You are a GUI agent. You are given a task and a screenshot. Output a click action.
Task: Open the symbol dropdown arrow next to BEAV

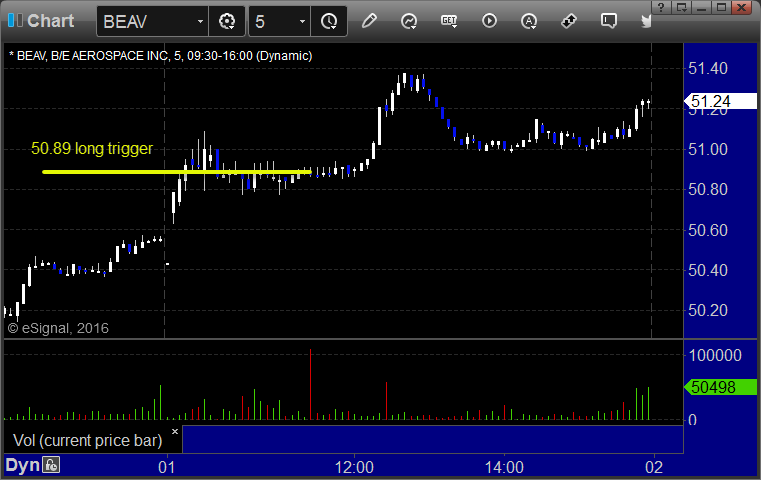[x=200, y=22]
